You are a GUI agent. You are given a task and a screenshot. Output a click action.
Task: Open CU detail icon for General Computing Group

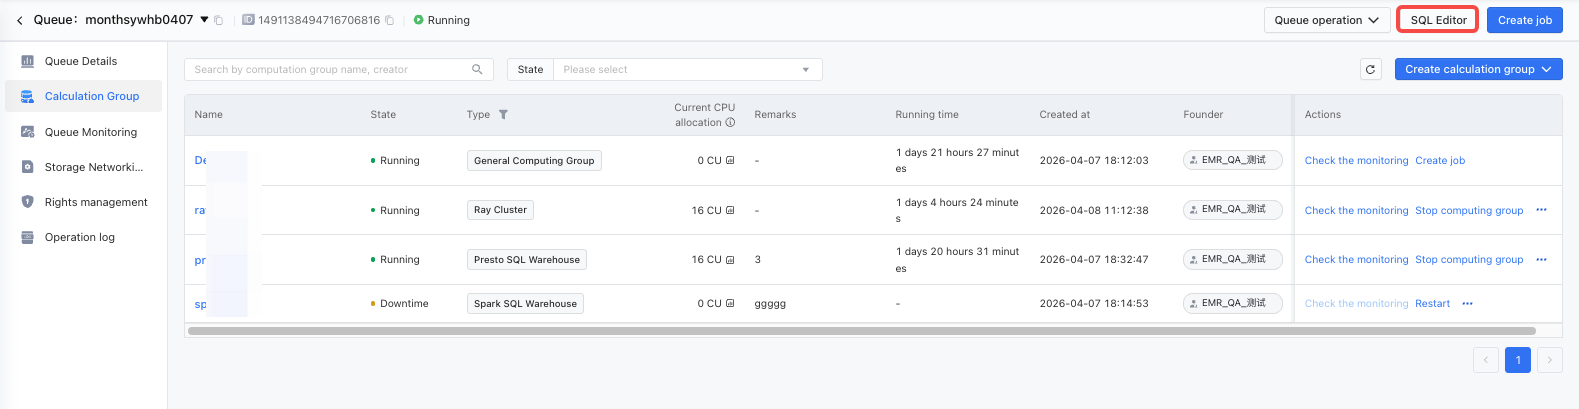click(730, 161)
